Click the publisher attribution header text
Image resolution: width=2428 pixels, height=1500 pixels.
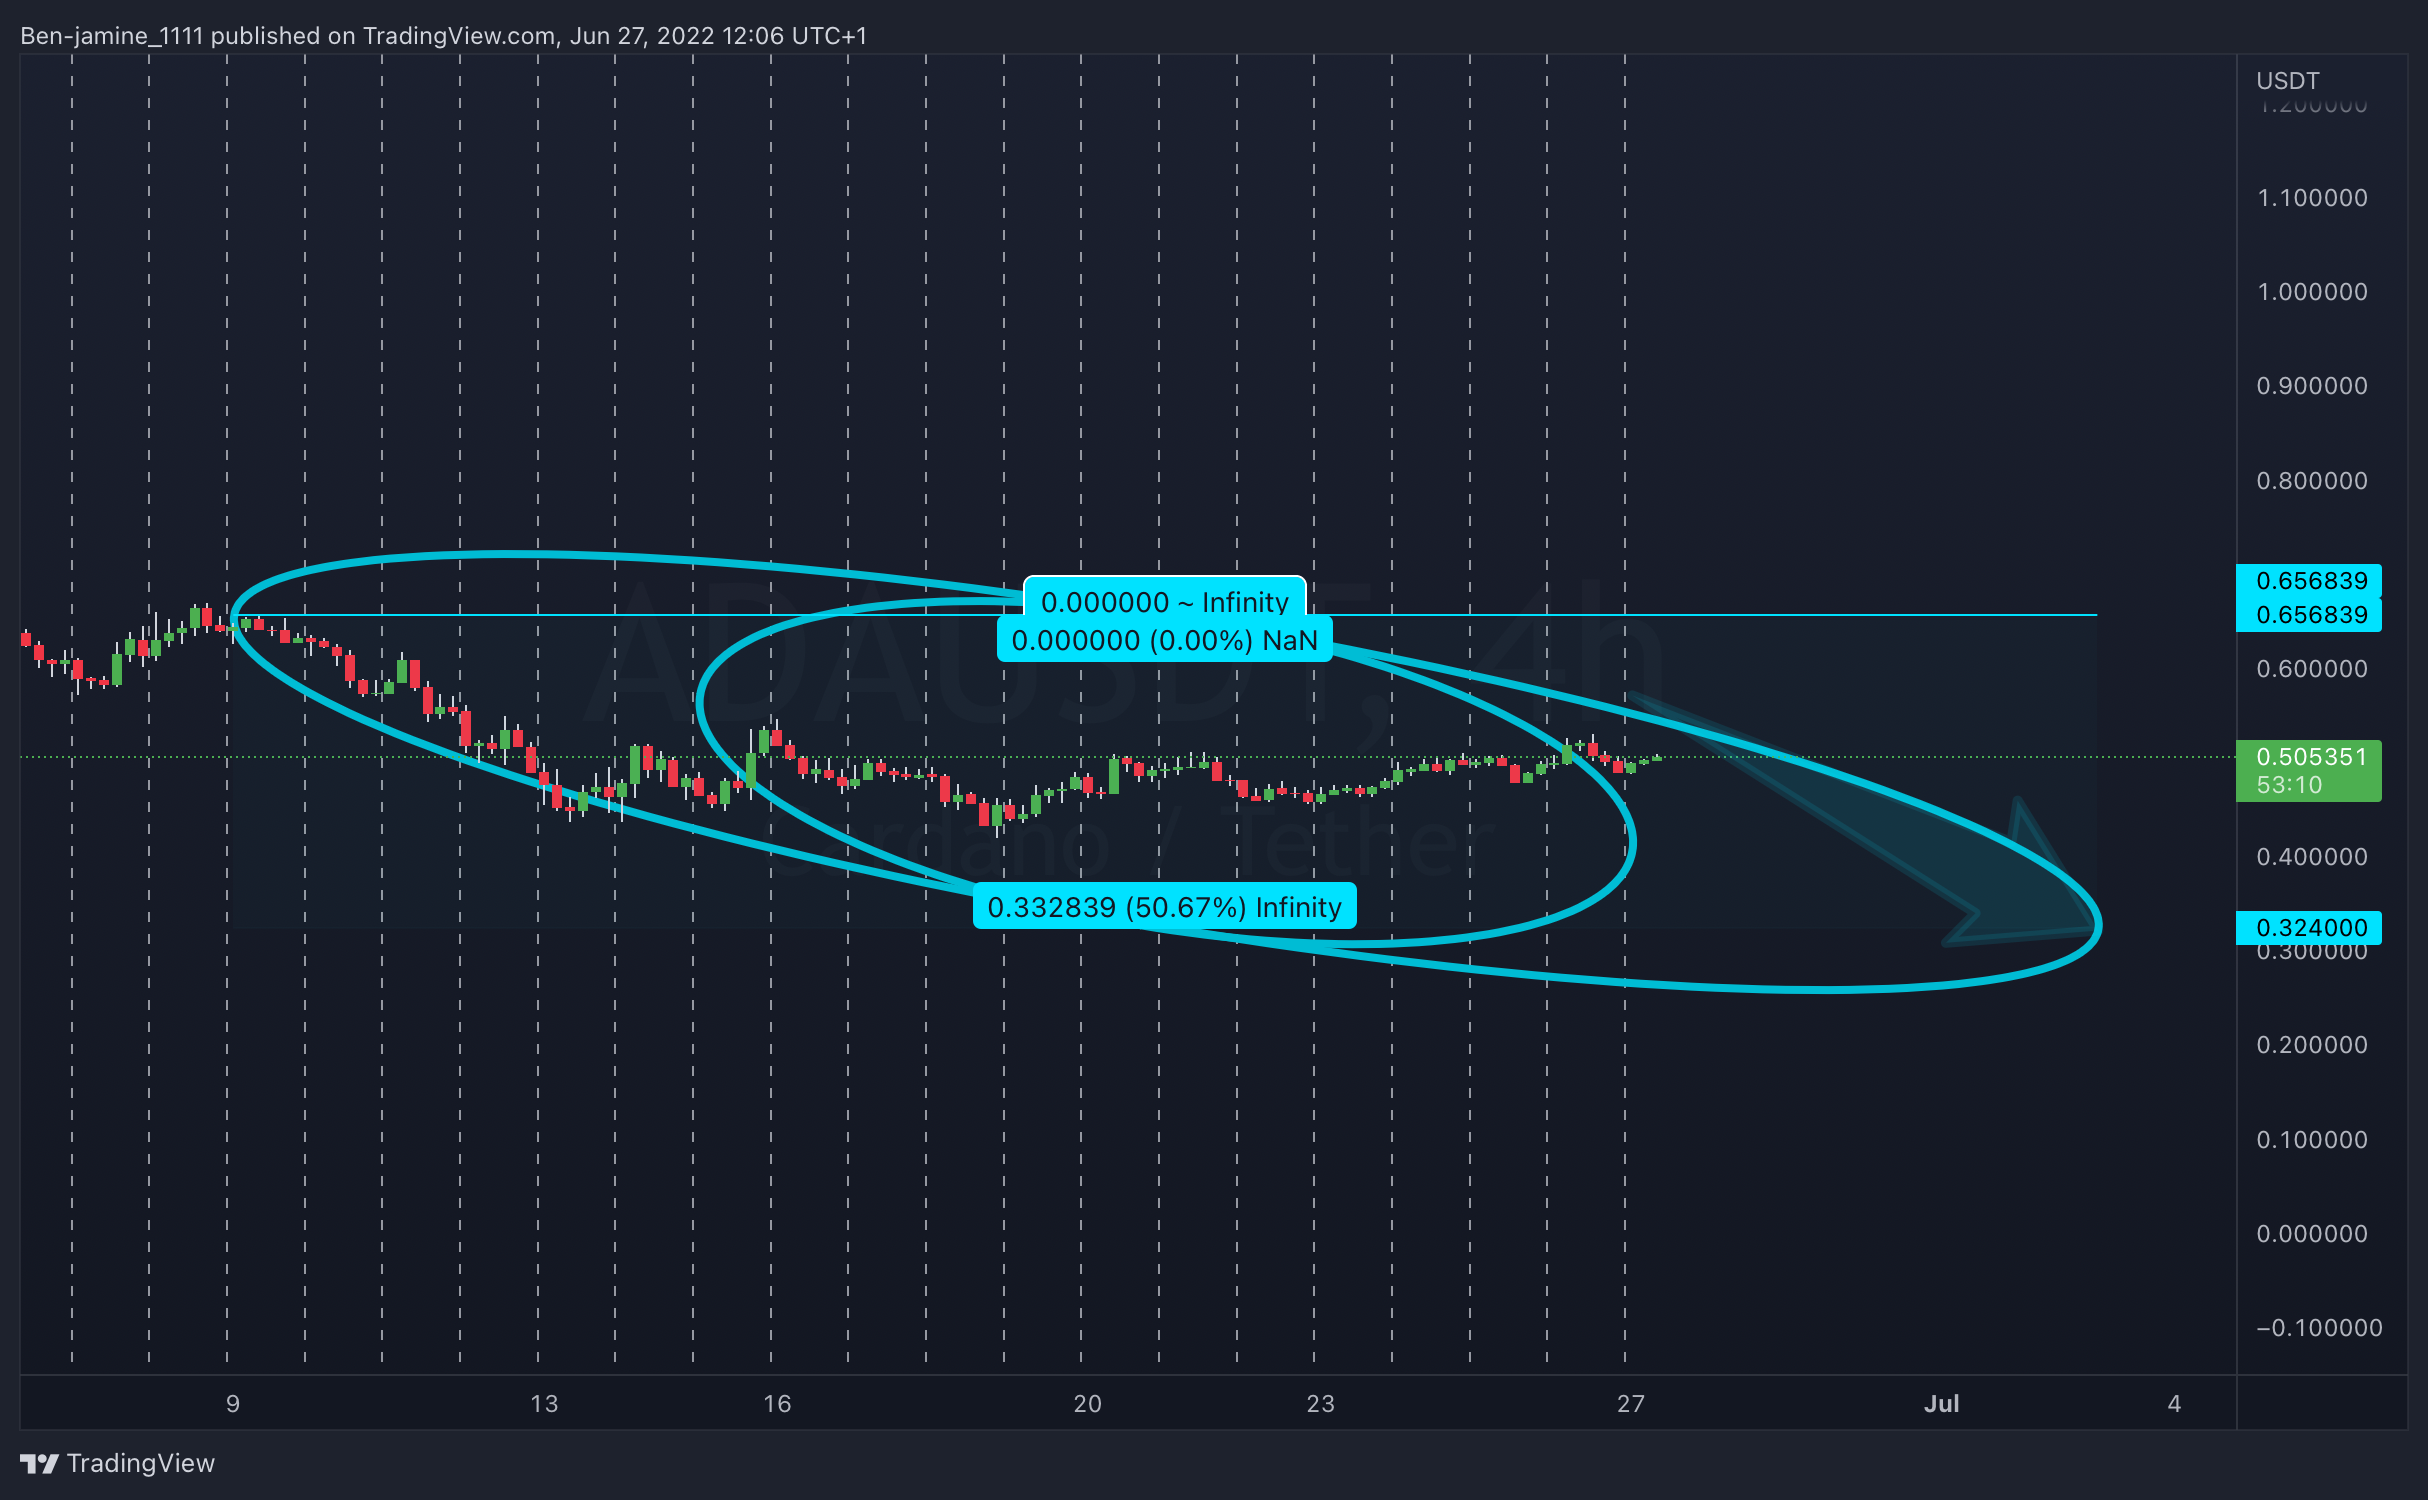click(444, 36)
